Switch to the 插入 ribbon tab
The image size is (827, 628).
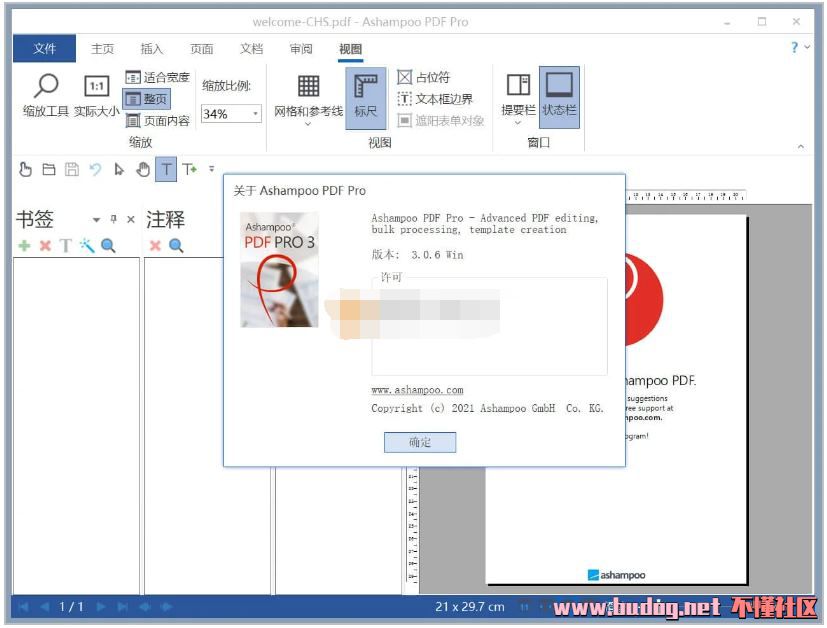coord(152,49)
